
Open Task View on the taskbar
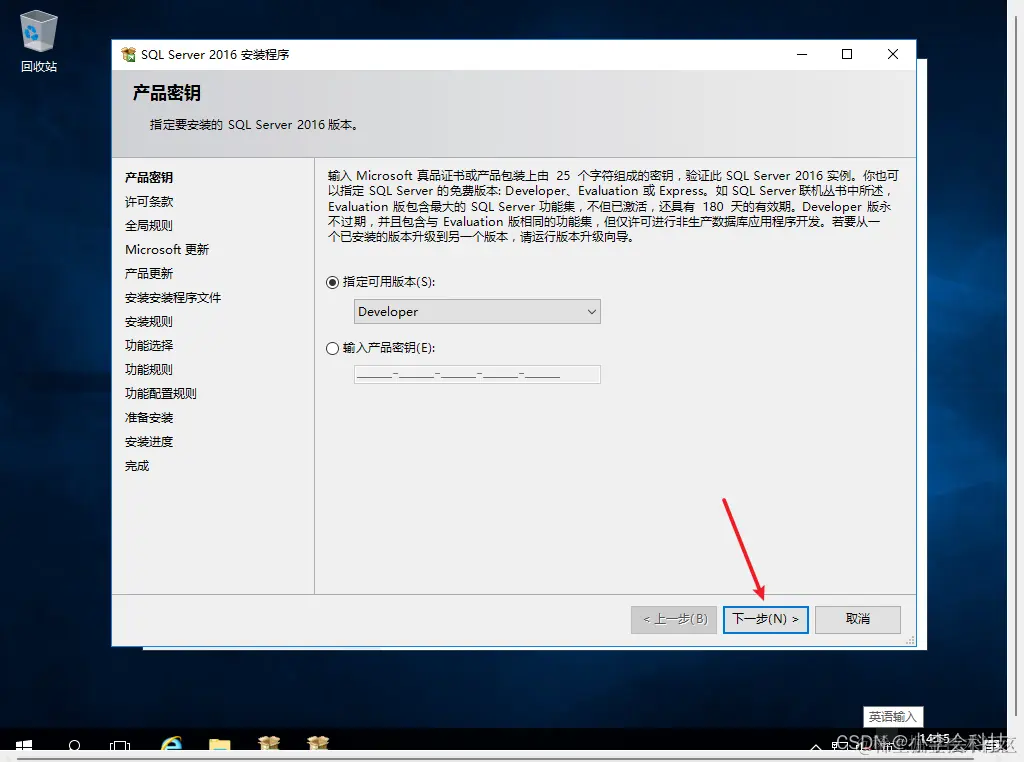(x=120, y=746)
